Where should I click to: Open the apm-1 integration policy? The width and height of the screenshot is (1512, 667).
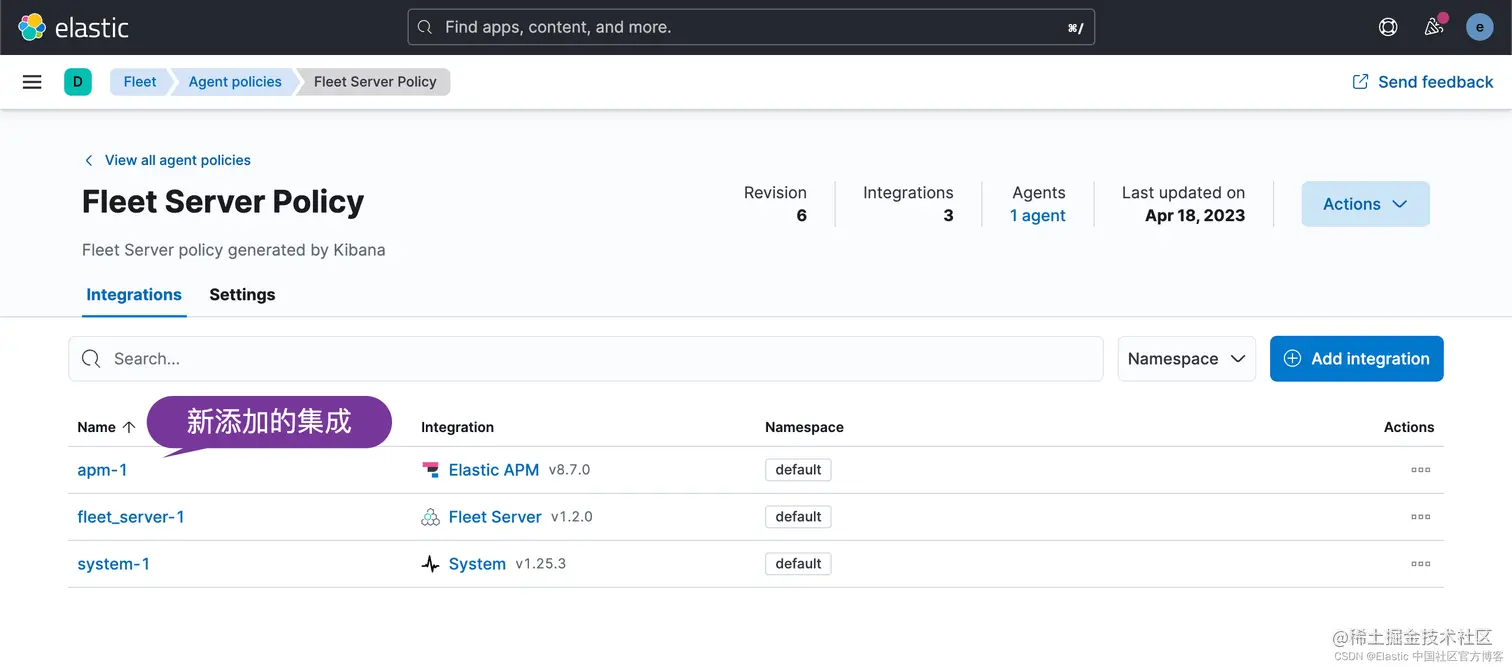coord(102,470)
